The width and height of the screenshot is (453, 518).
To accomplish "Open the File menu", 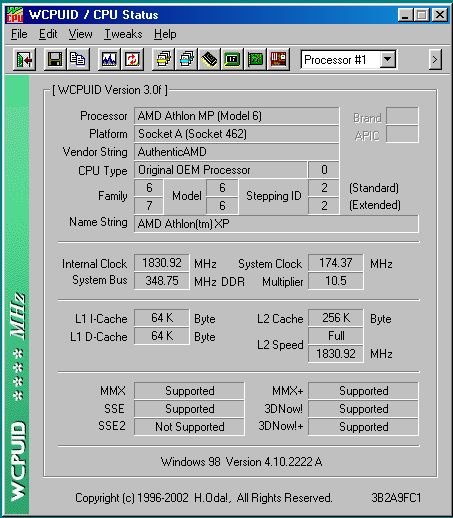I will (x=19, y=34).
